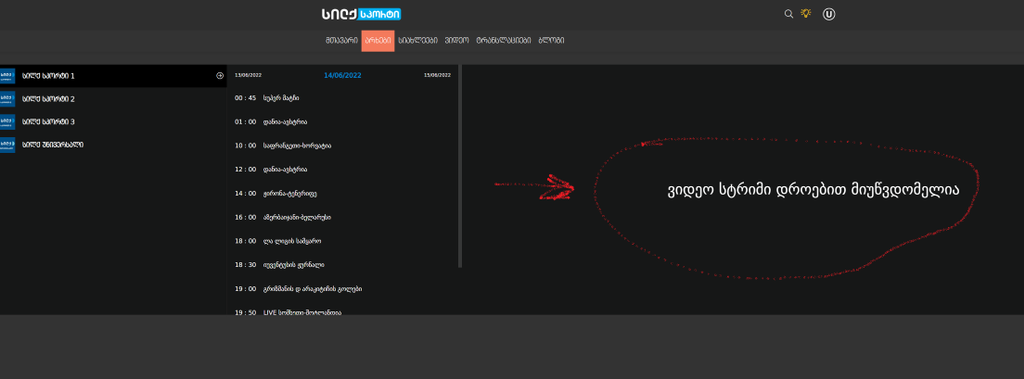Select the highlighted არხები tab
Image resolution: width=1024 pixels, height=379 pixels.
click(378, 41)
